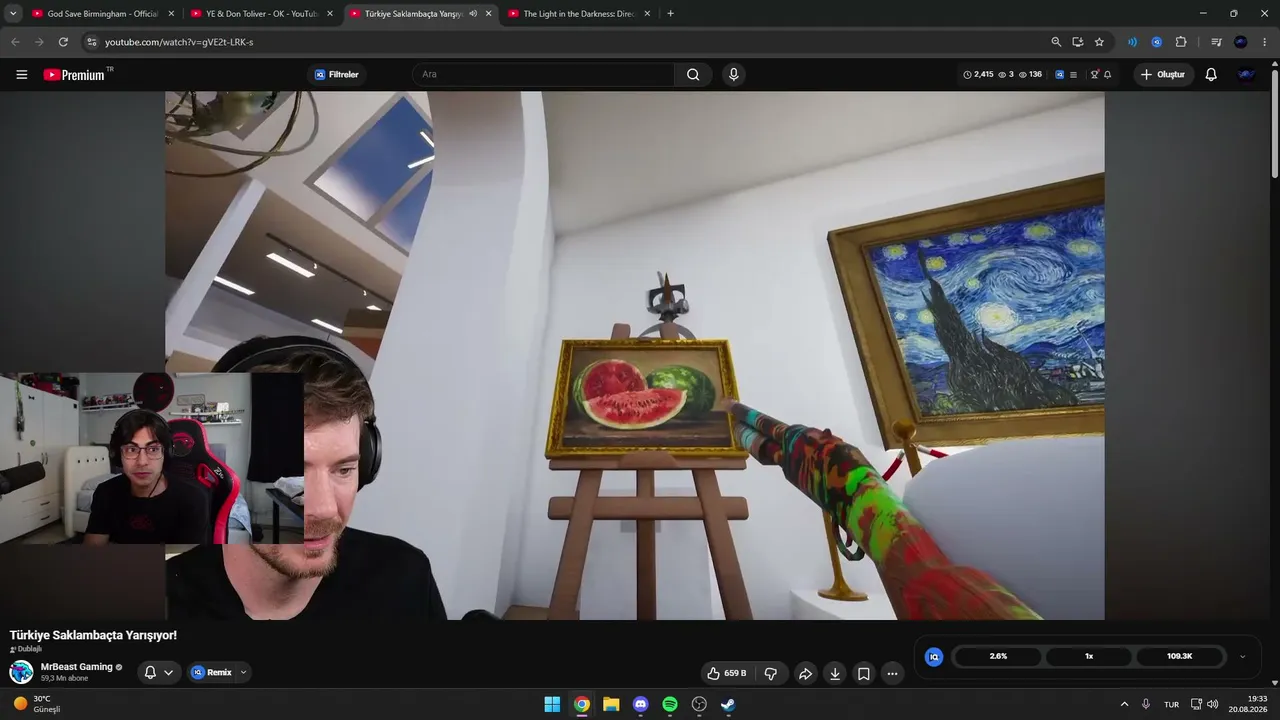
Task: Toggle channel notification bell for MrBeast Gaming
Action: point(158,673)
